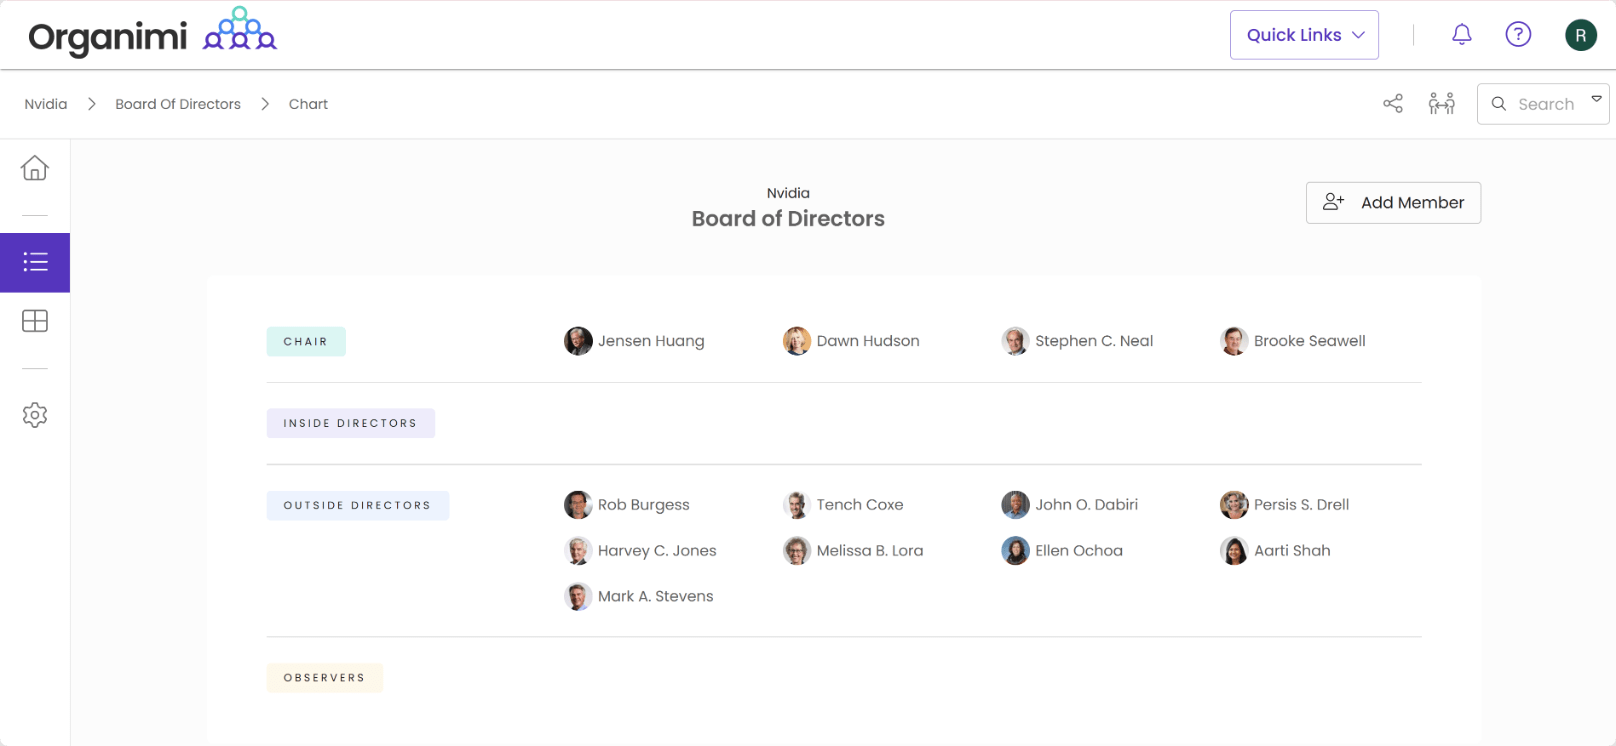This screenshot has width=1616, height=746.
Task: Click the Organimi logo
Action: (x=152, y=33)
